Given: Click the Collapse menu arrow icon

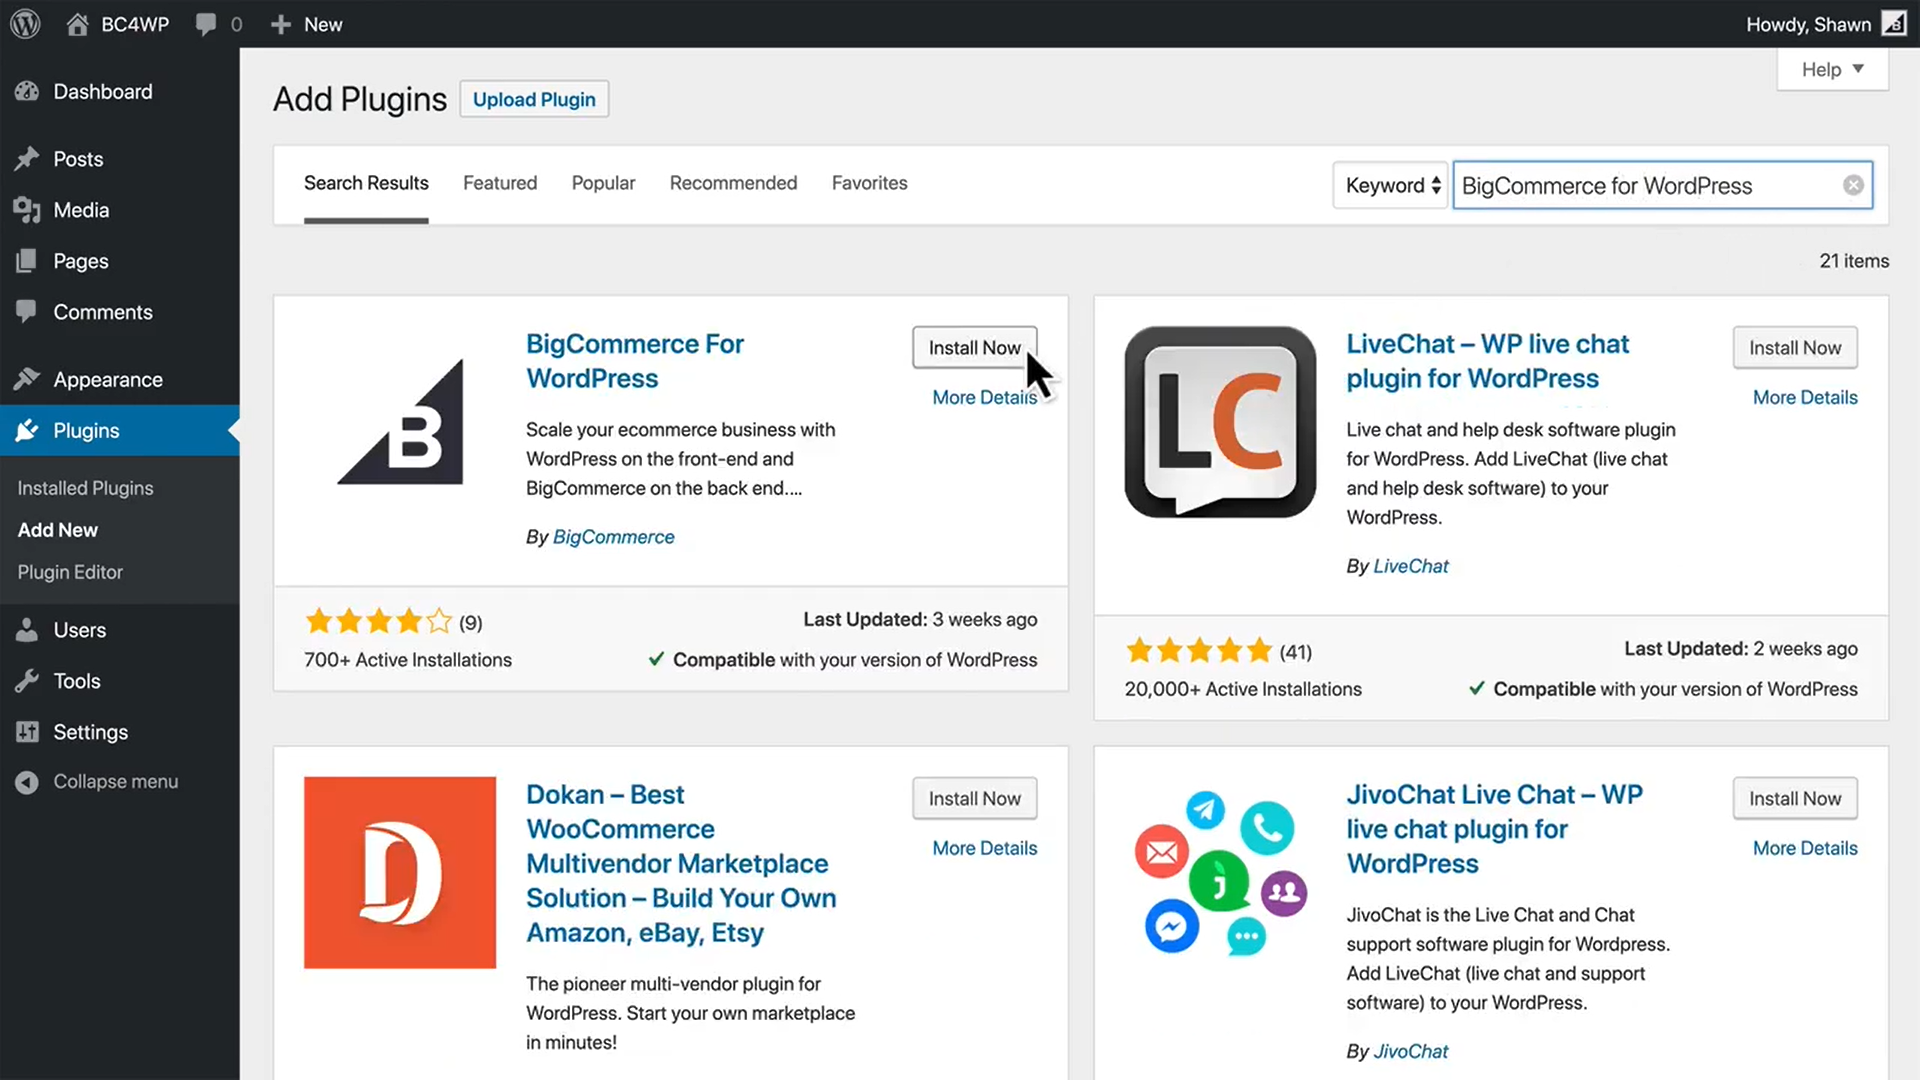Looking at the screenshot, I should click(x=27, y=782).
